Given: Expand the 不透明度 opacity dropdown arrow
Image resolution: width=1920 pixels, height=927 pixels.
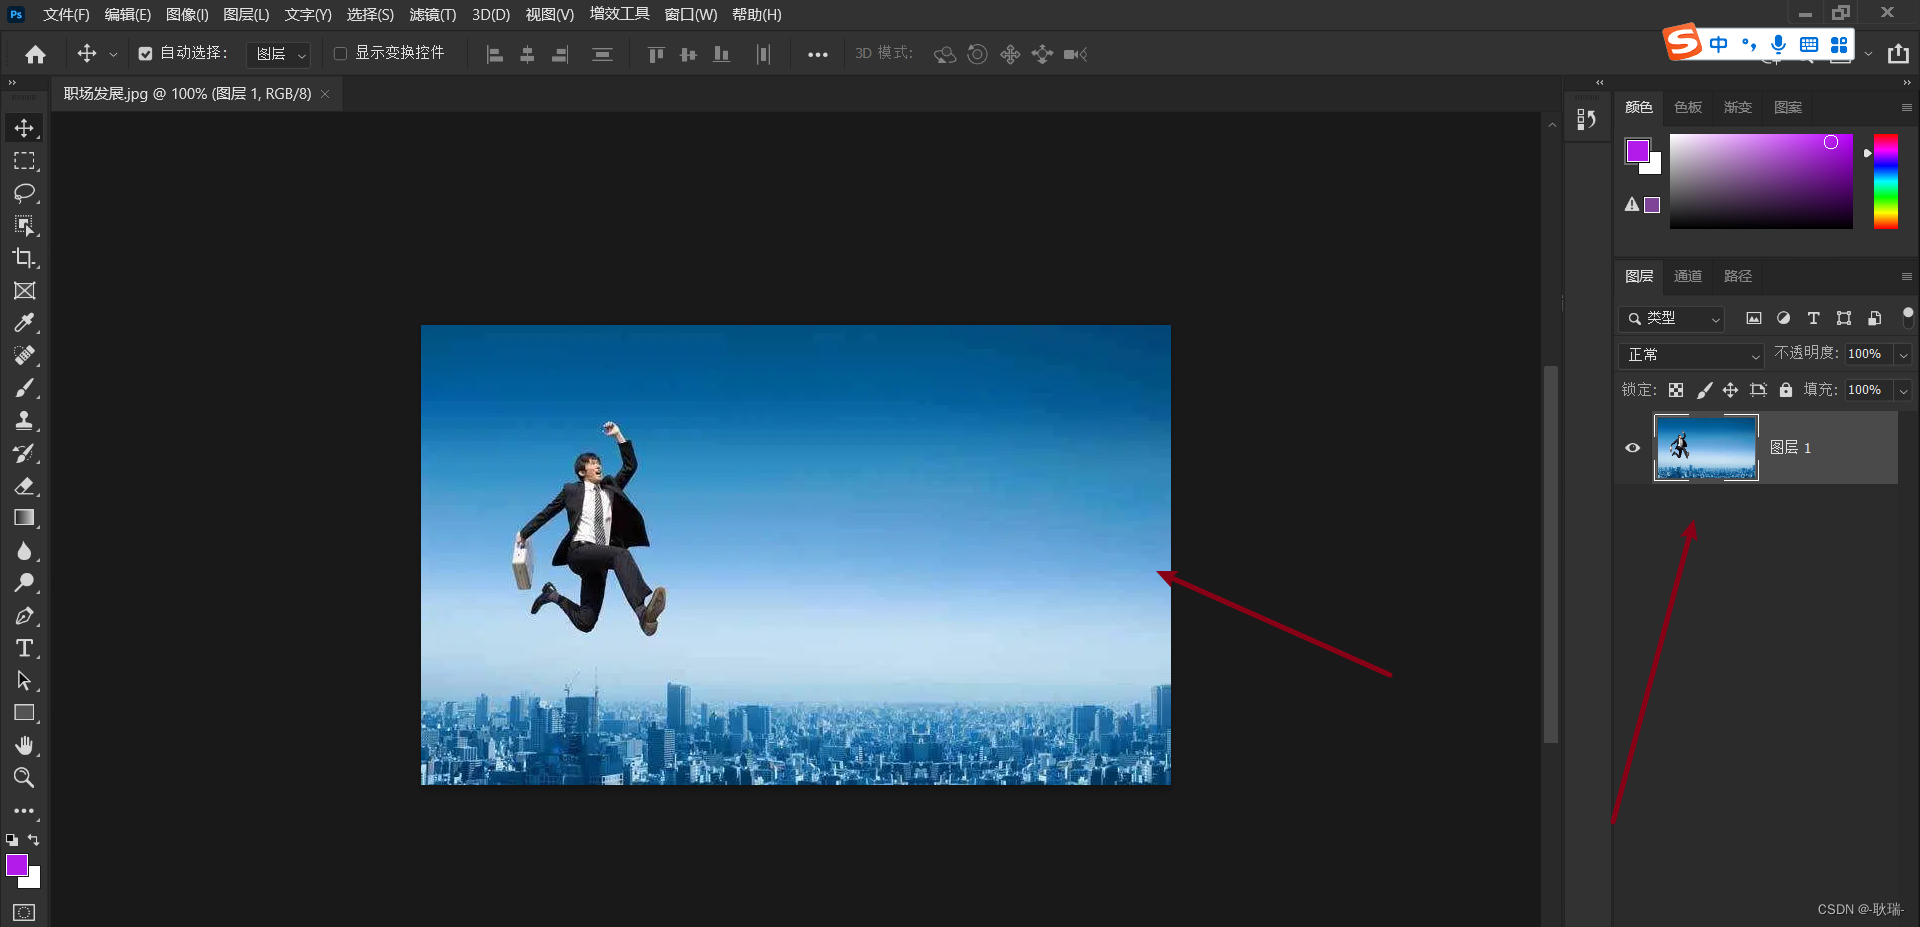Looking at the screenshot, I should pos(1903,355).
